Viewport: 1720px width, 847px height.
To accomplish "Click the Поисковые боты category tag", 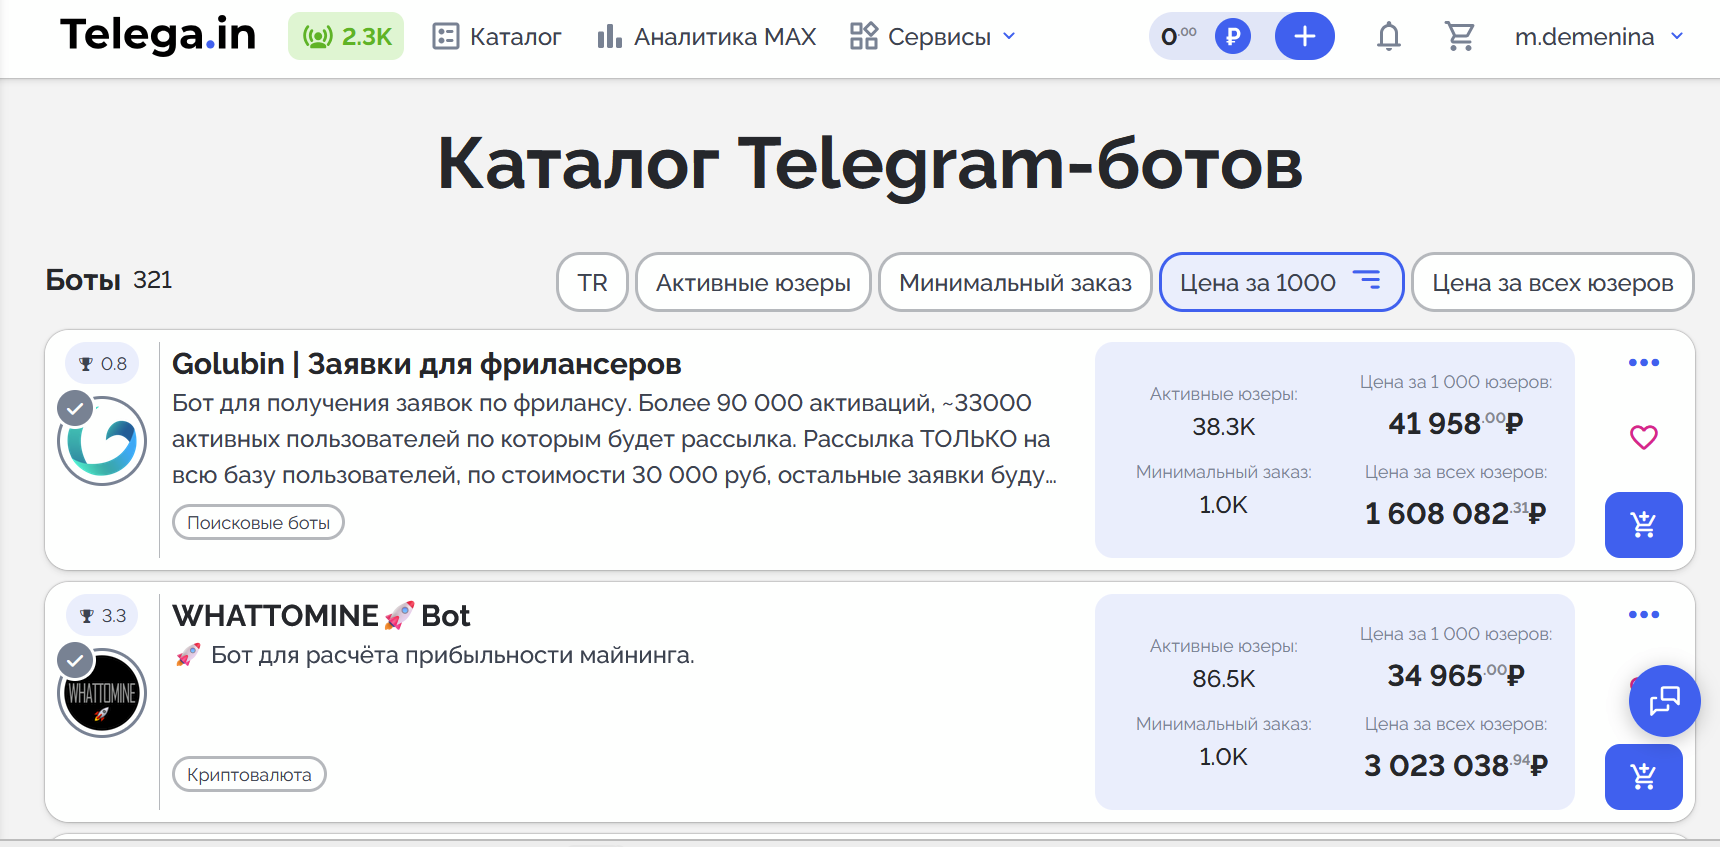I will pyautogui.click(x=258, y=522).
